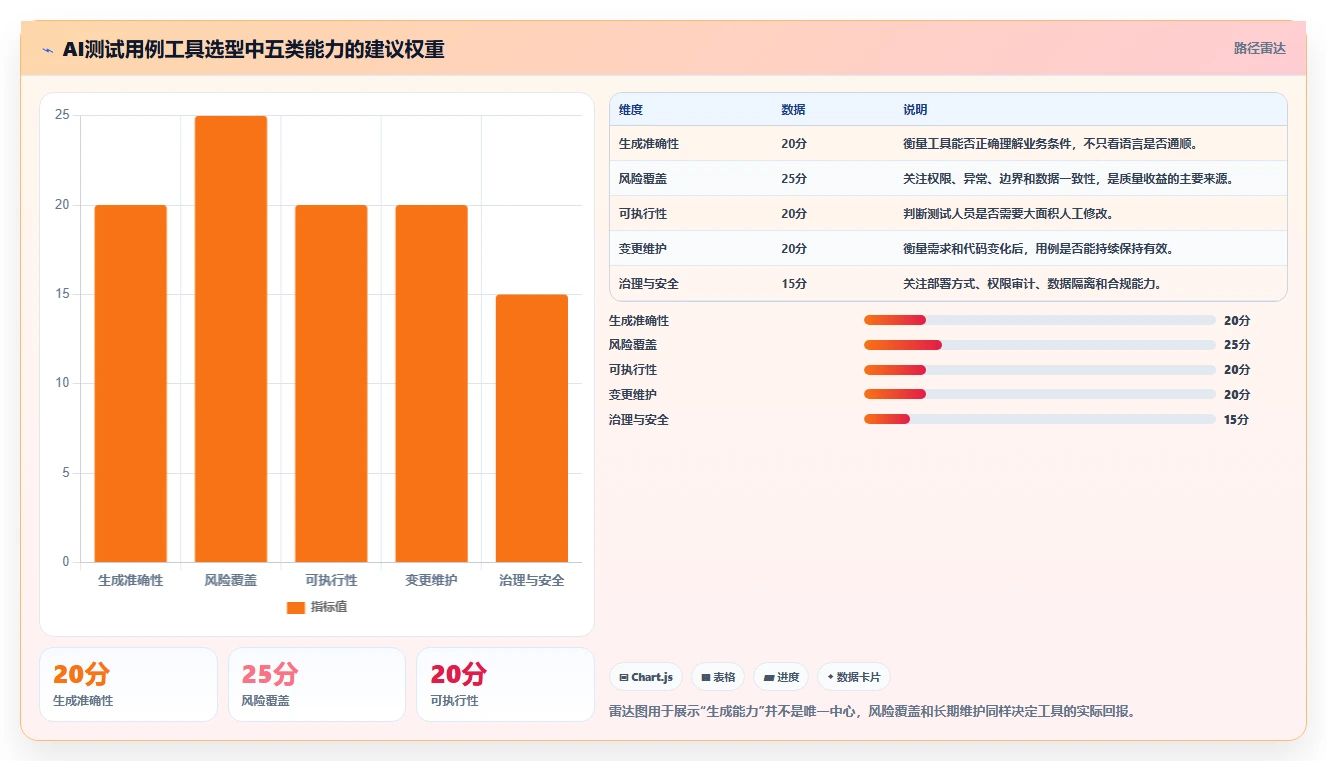Click the 25分 value in the table
Screen dimensions: 1327x761
tap(794, 179)
